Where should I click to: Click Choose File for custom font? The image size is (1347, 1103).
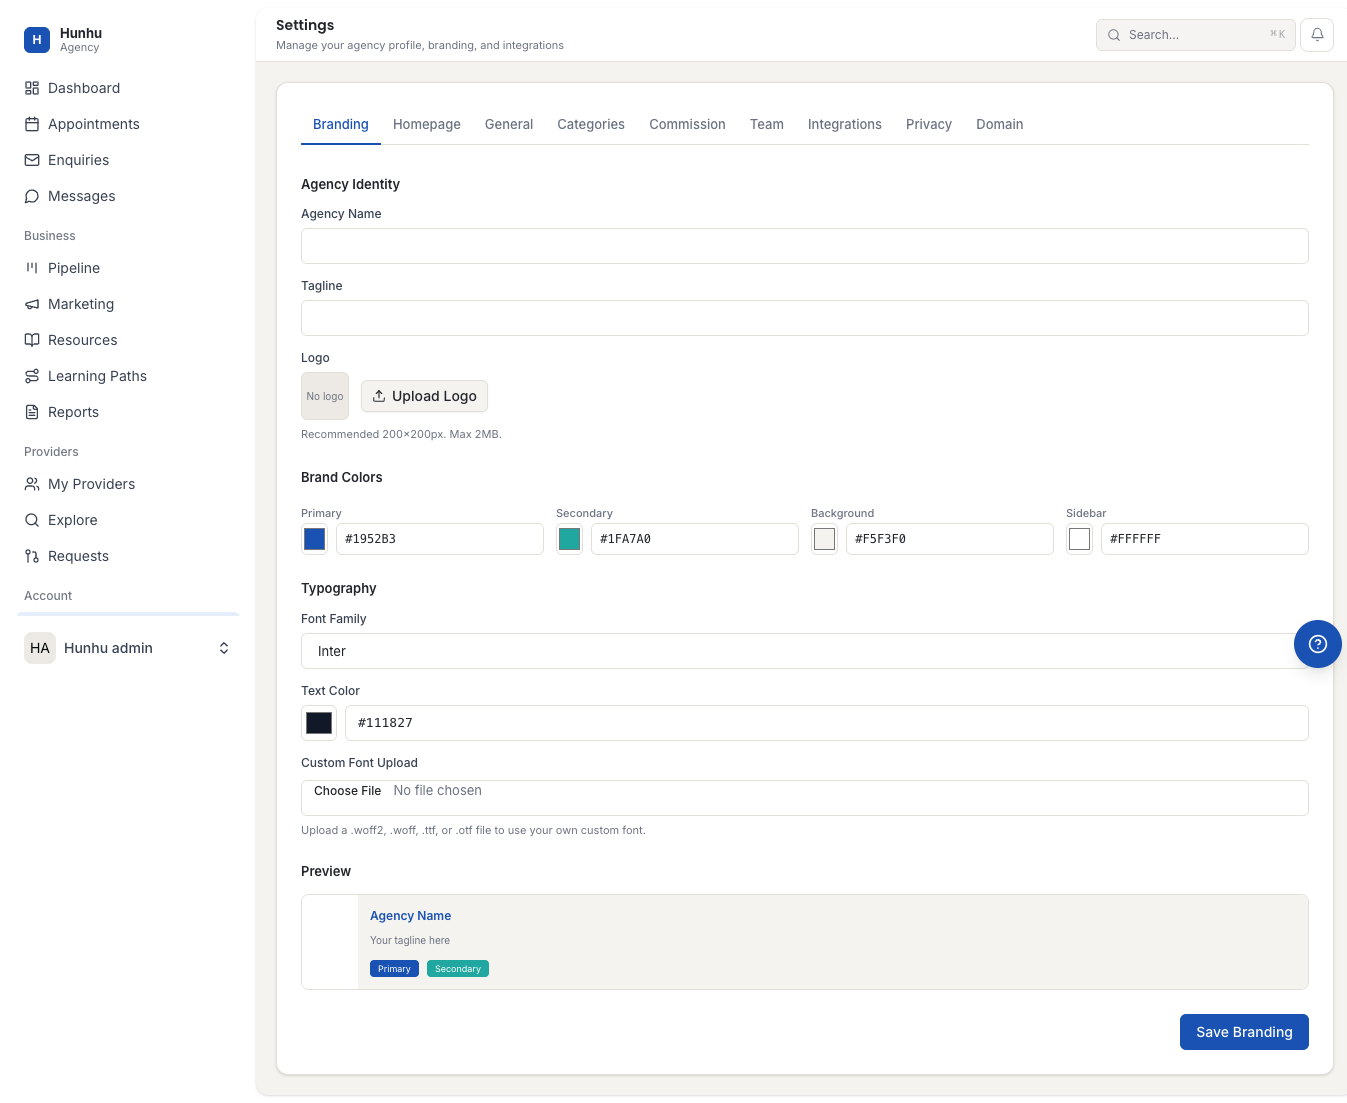(x=347, y=791)
